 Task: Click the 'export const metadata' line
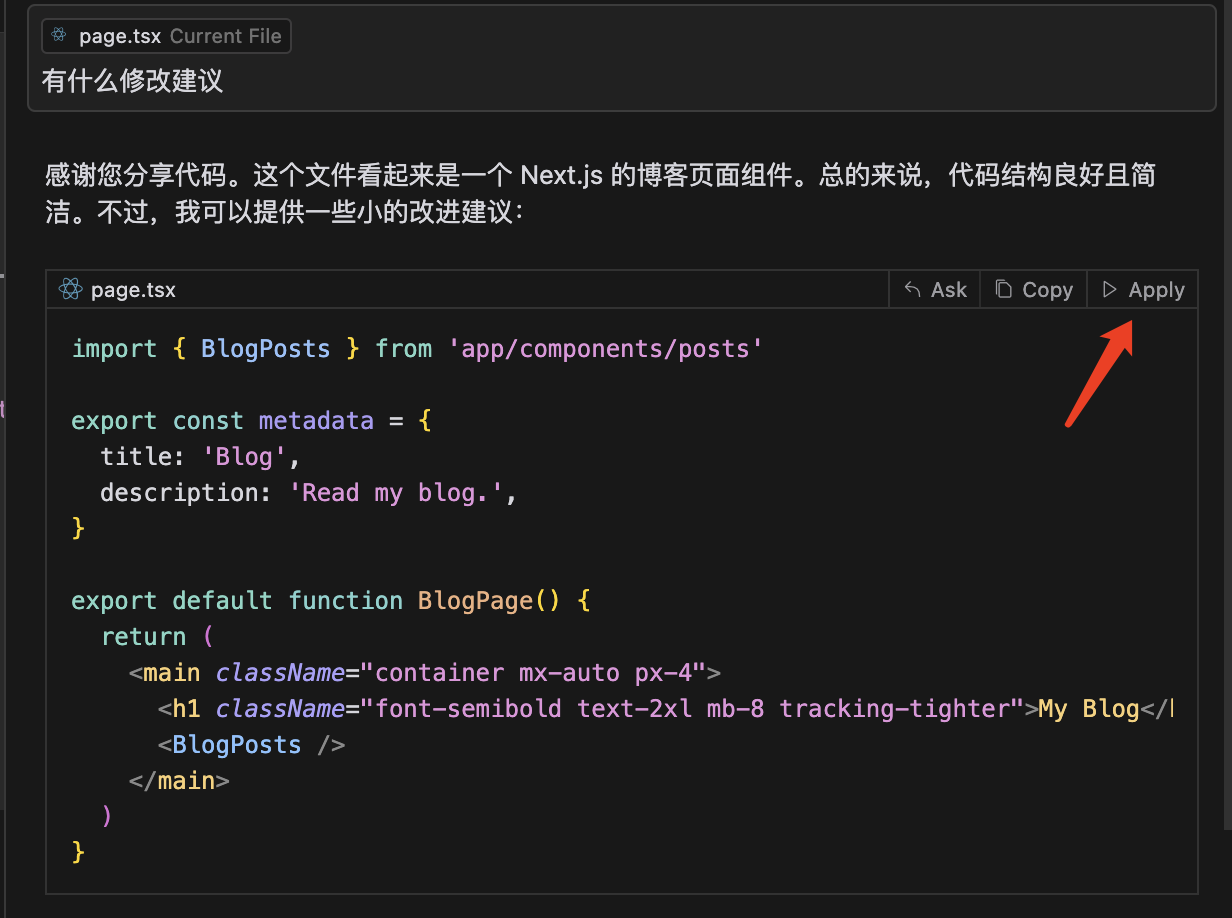[251, 421]
